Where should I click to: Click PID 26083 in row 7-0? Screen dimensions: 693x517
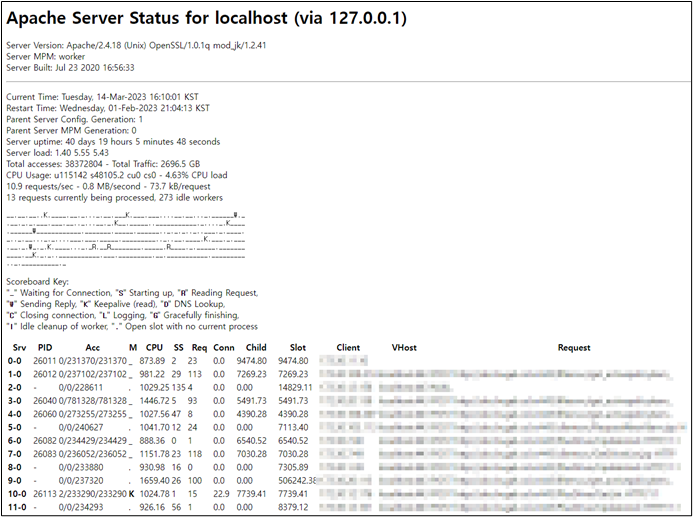tap(45, 454)
